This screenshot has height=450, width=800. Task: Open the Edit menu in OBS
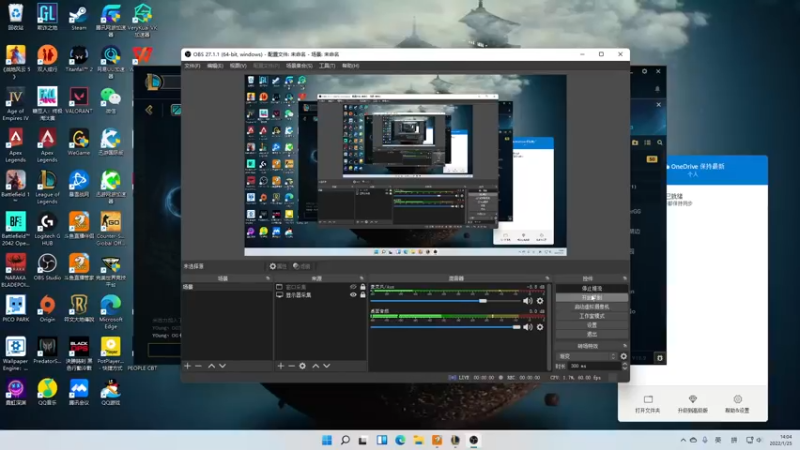pos(215,66)
